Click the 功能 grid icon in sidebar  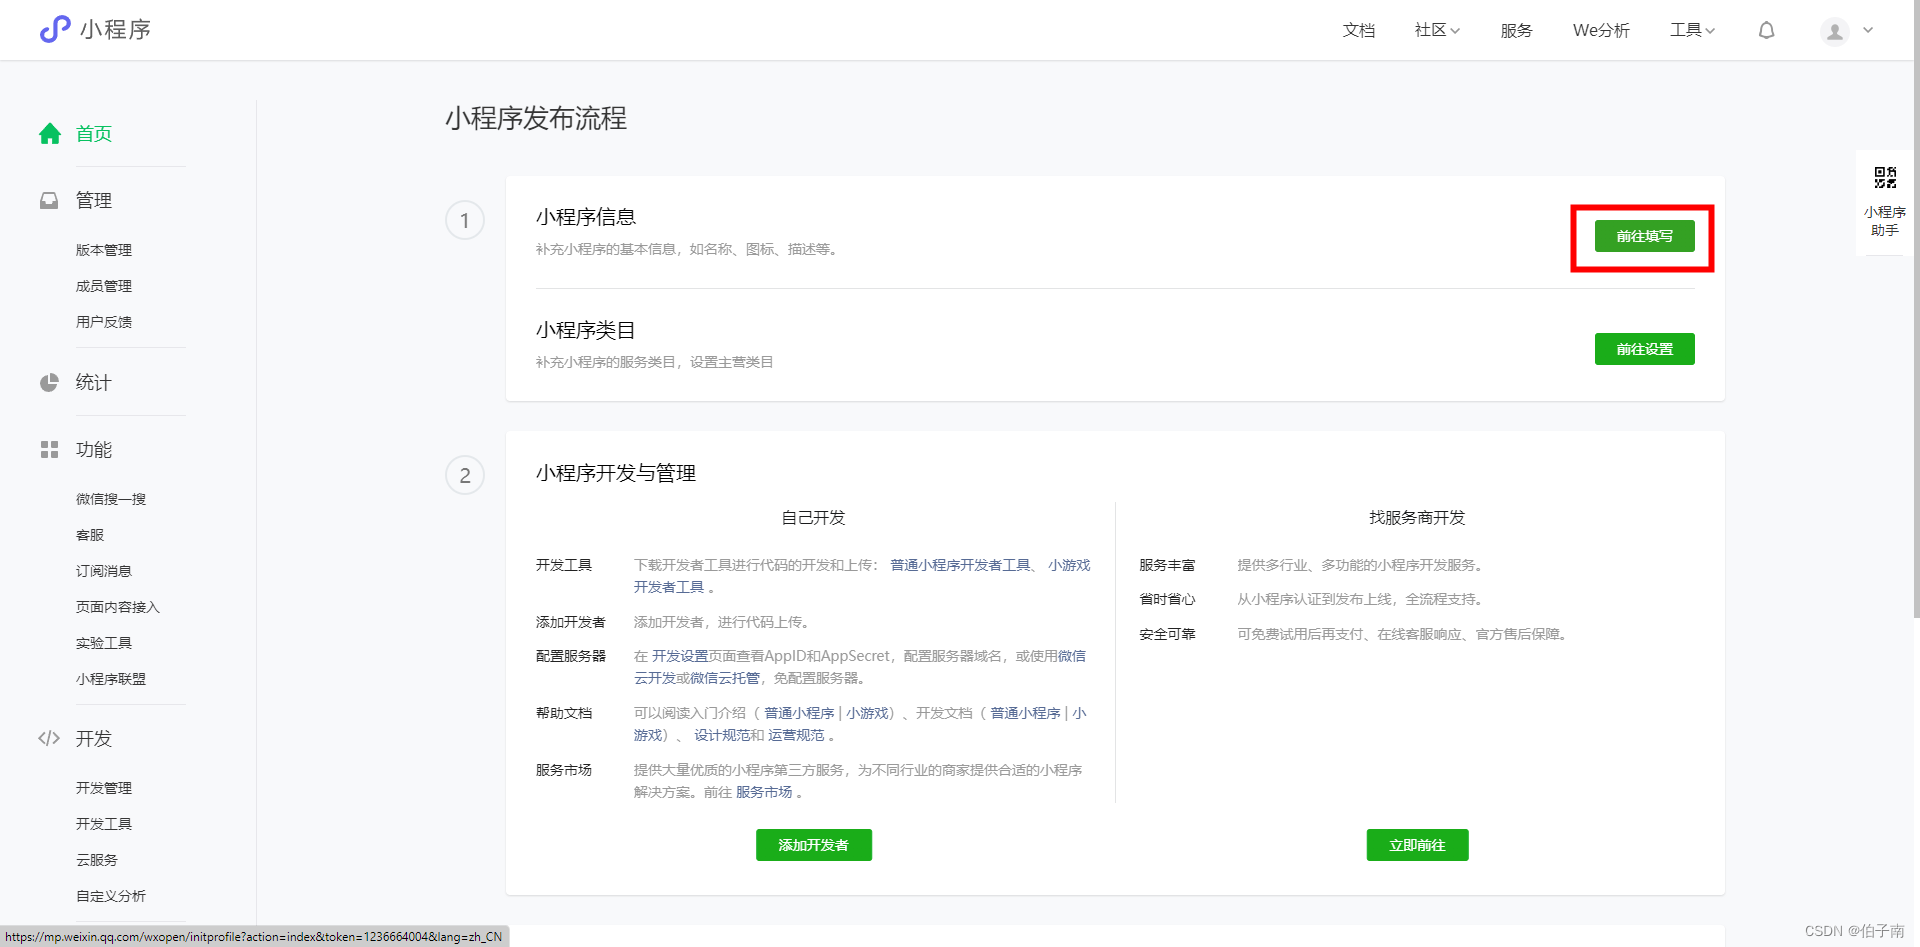tap(50, 449)
